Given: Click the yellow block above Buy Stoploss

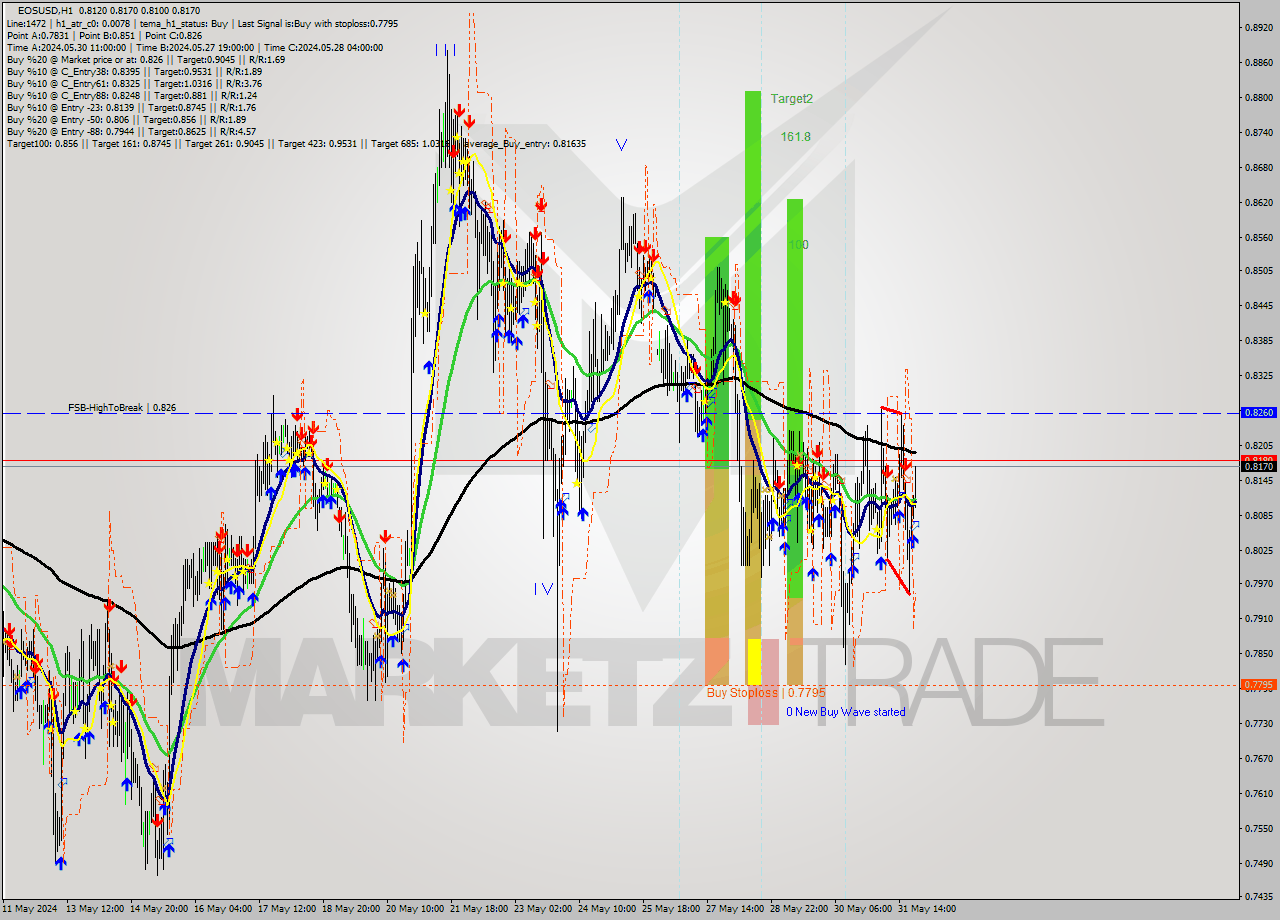Looking at the screenshot, I should pyautogui.click(x=754, y=661).
